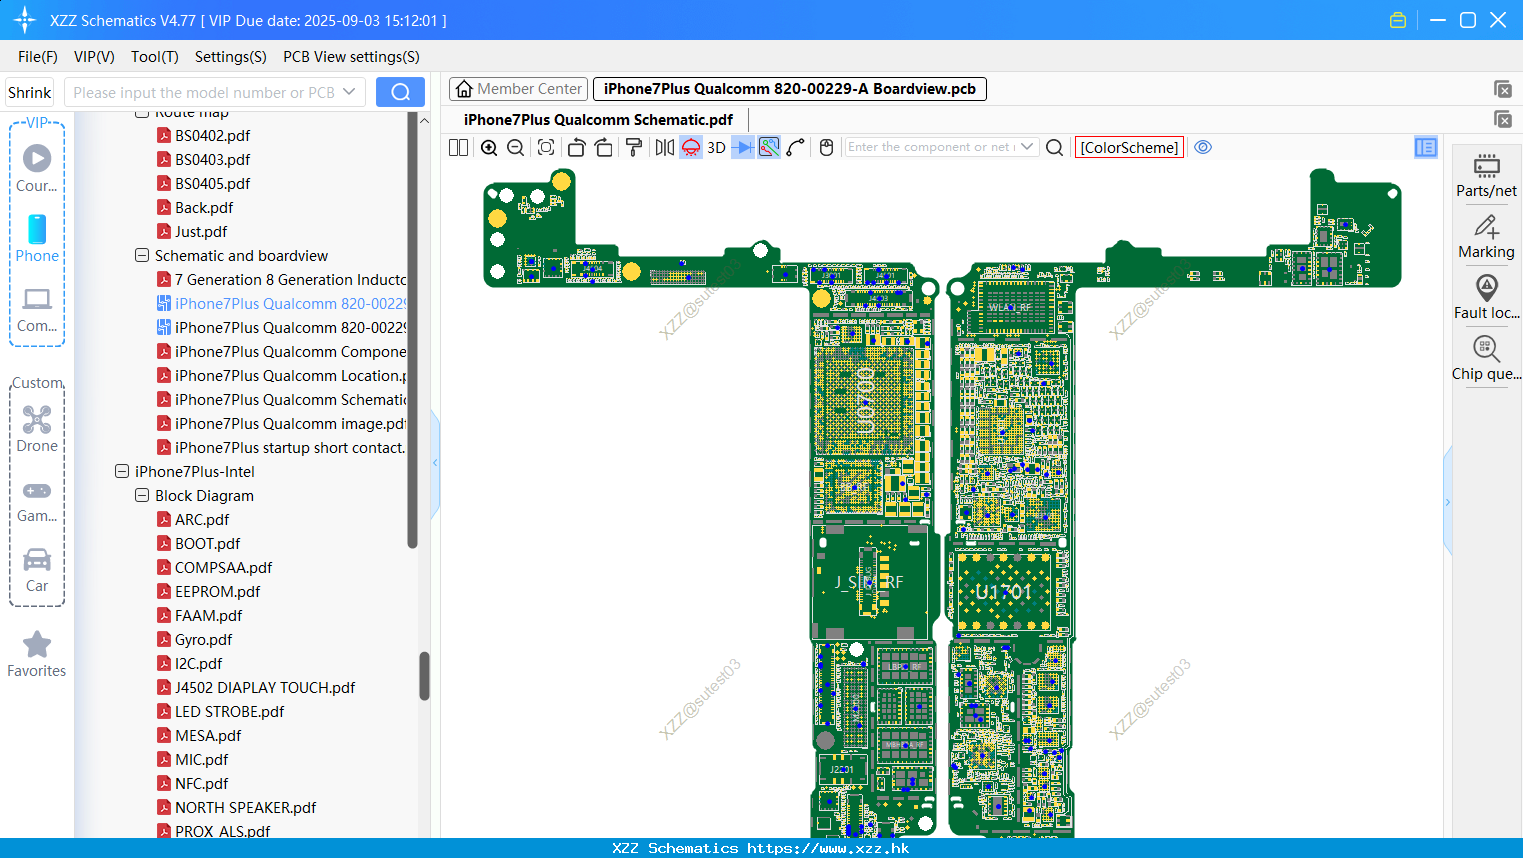1523x858 pixels.
Task: Collapse the iPhone7Plus-Intel node
Action: [122, 471]
